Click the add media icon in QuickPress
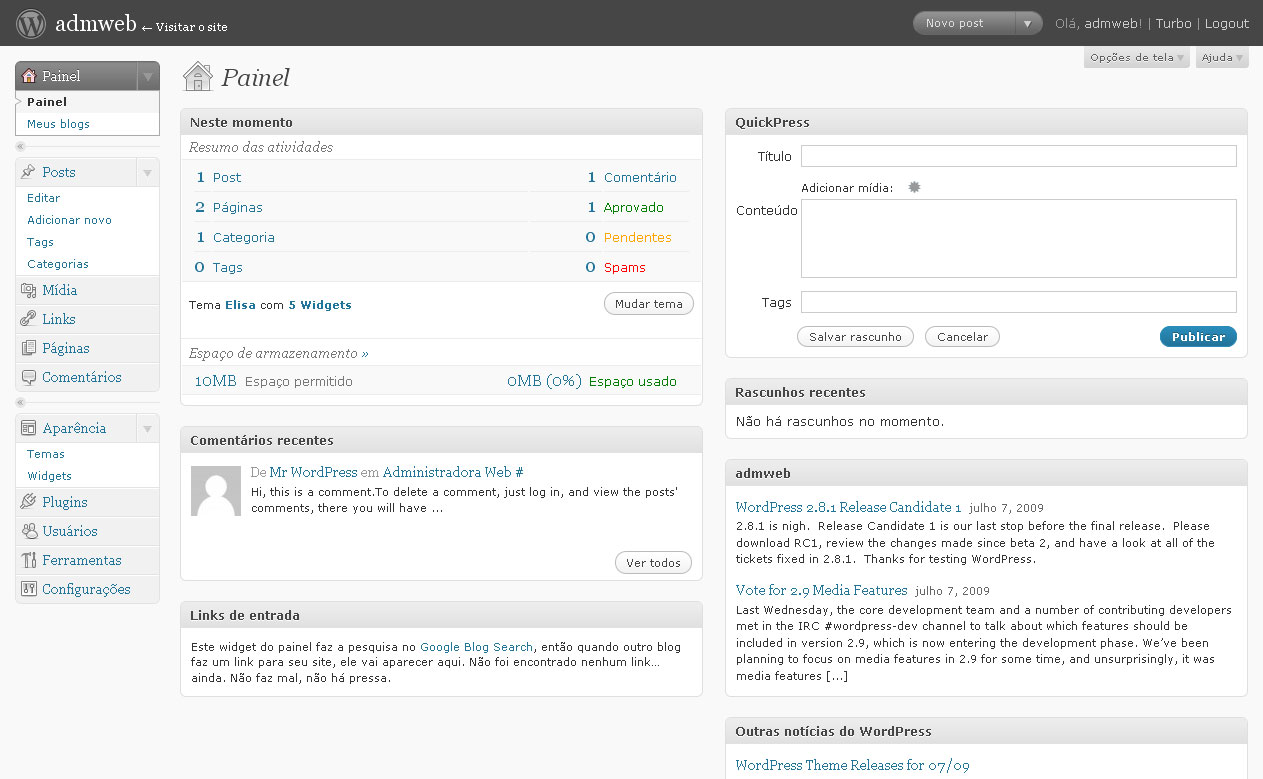The height and width of the screenshot is (779, 1263). [913, 187]
